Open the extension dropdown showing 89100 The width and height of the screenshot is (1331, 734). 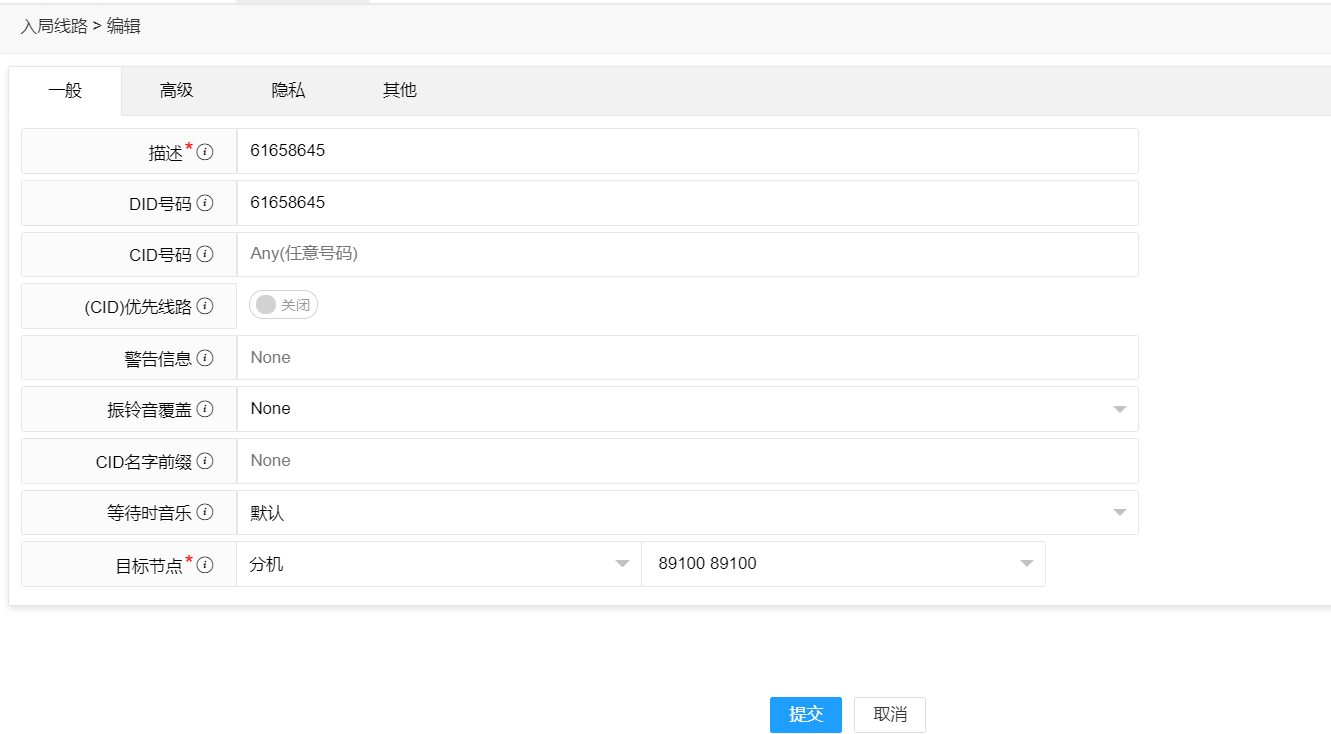tap(1025, 563)
